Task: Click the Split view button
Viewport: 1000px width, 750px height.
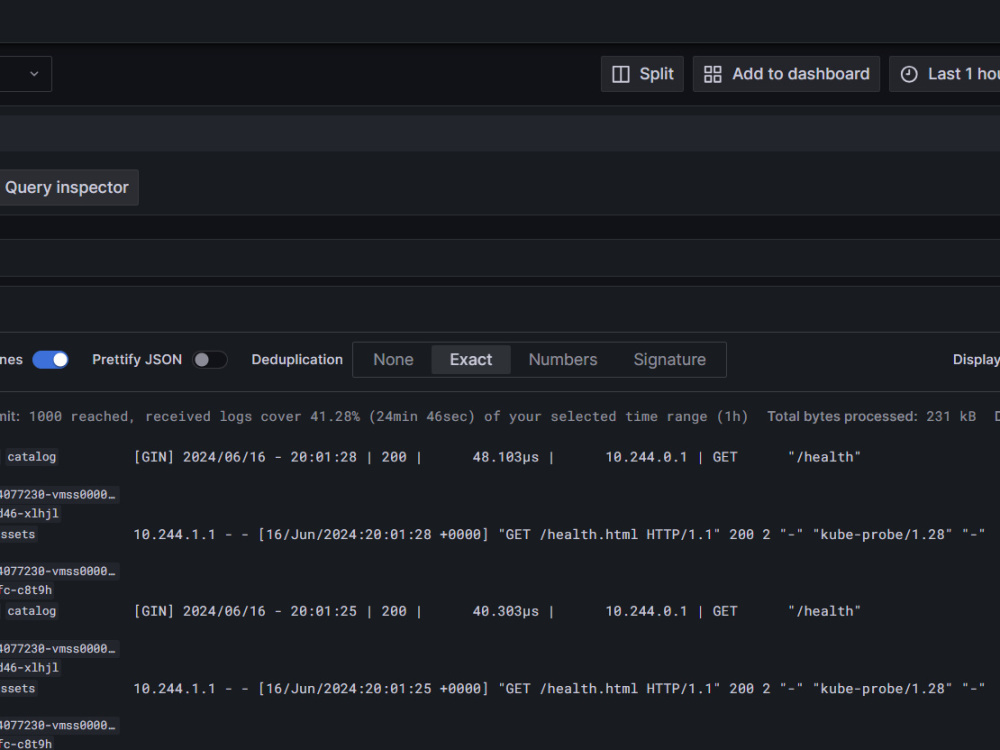Action: [642, 74]
